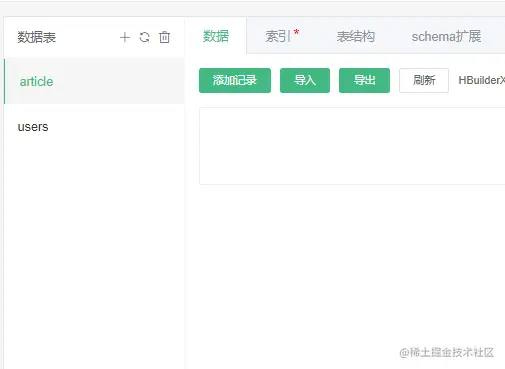This screenshot has height=369, width=505.
Task: Click the 导入 button
Action: tap(305, 80)
